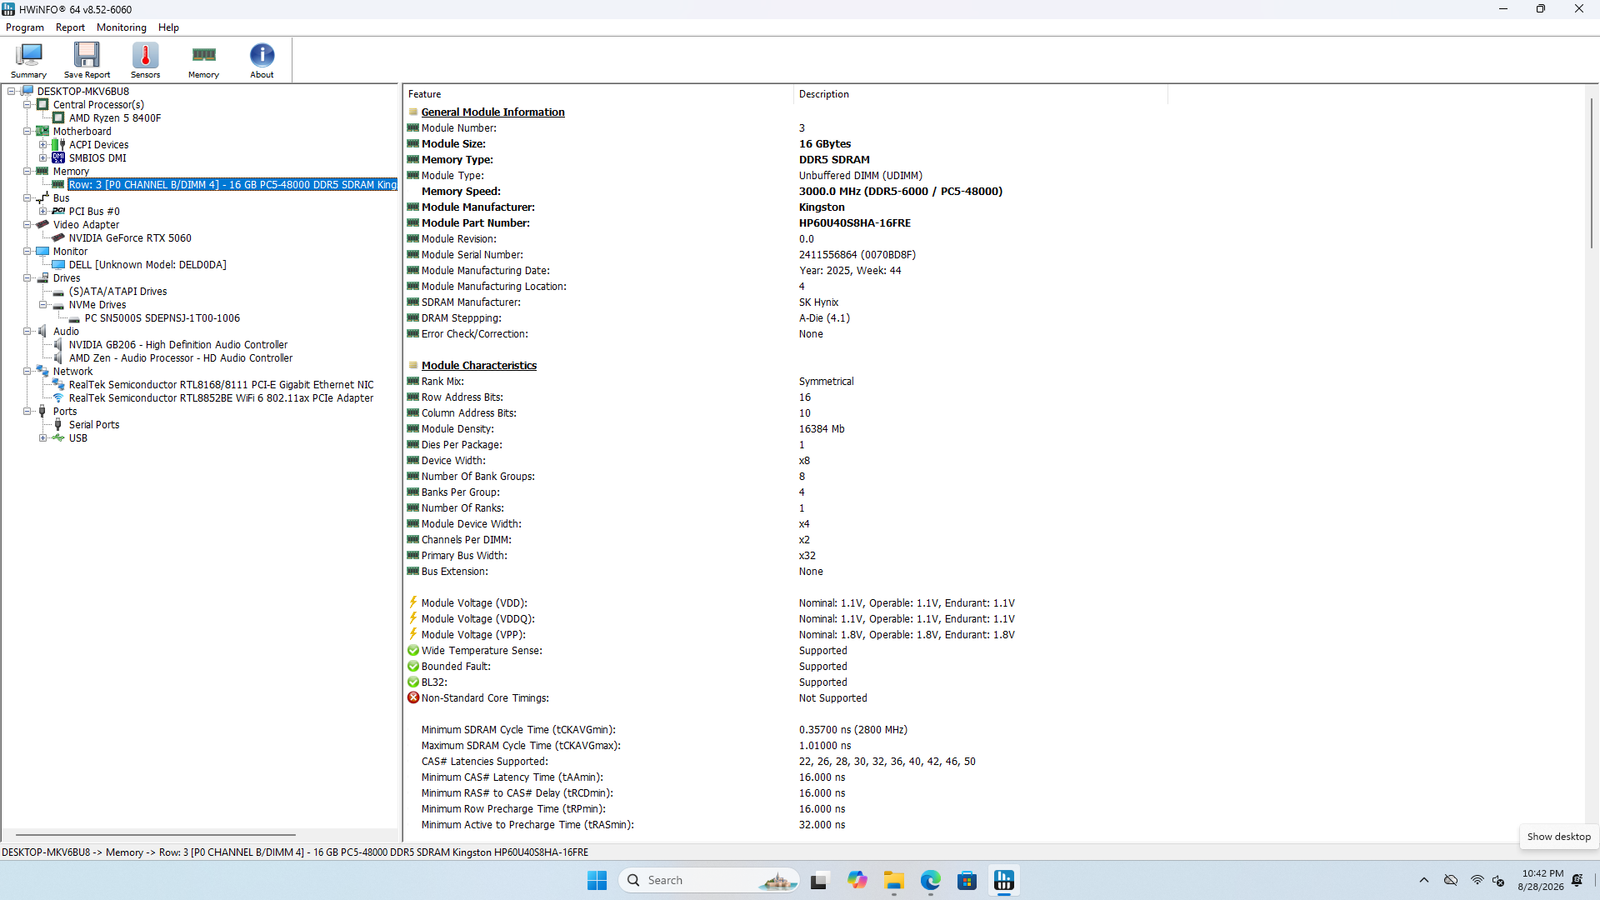Open the taskbar clock showing 10:42 PM
Viewport: 1600px width, 900px height.
tap(1540, 880)
